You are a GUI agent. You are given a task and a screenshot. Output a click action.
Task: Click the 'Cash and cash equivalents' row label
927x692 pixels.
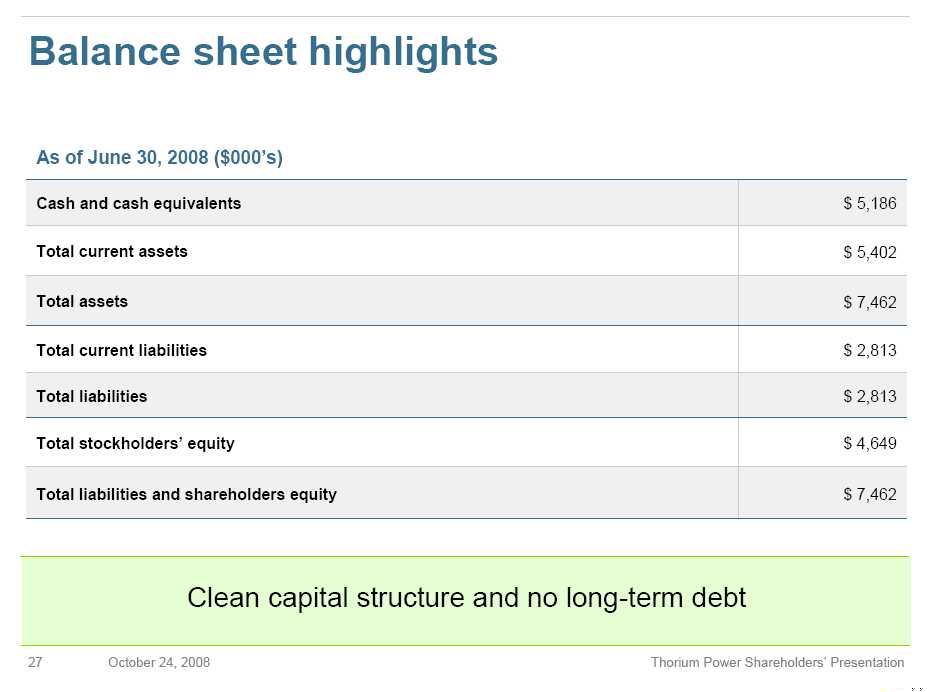tap(138, 203)
